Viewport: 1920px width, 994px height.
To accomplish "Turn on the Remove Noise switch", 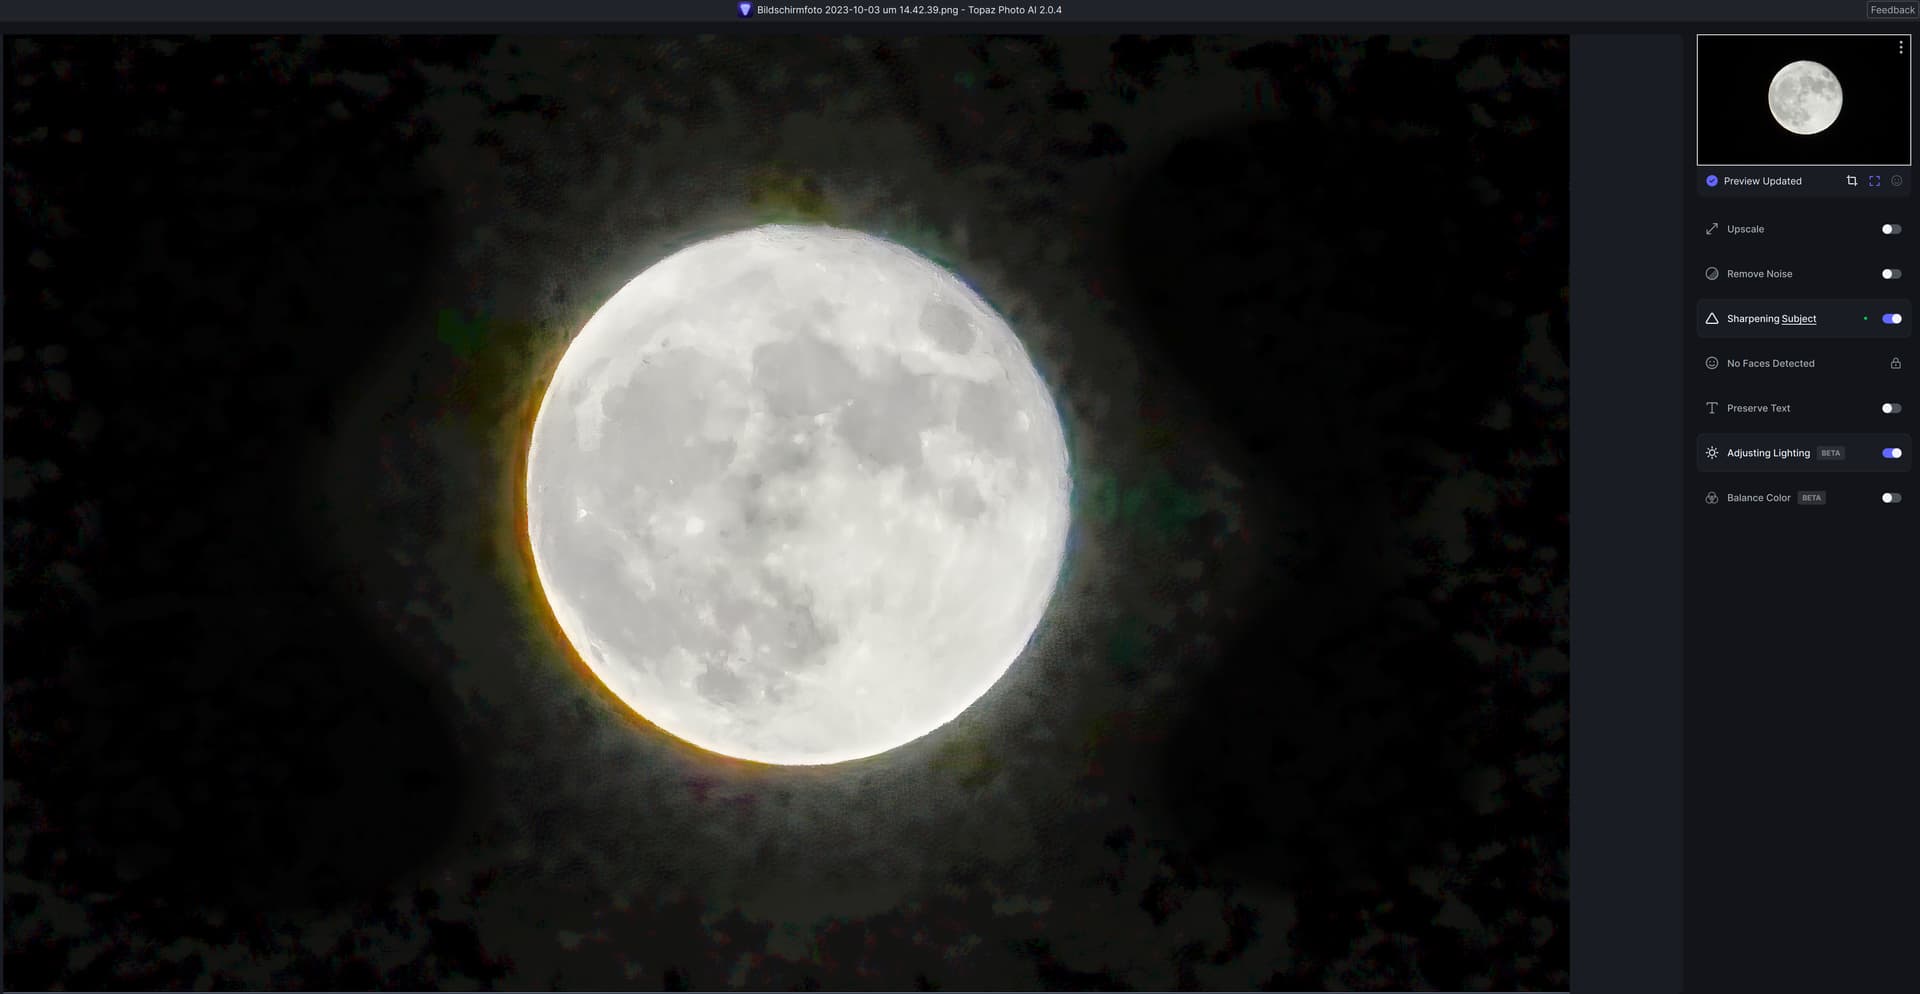I will pos(1890,274).
